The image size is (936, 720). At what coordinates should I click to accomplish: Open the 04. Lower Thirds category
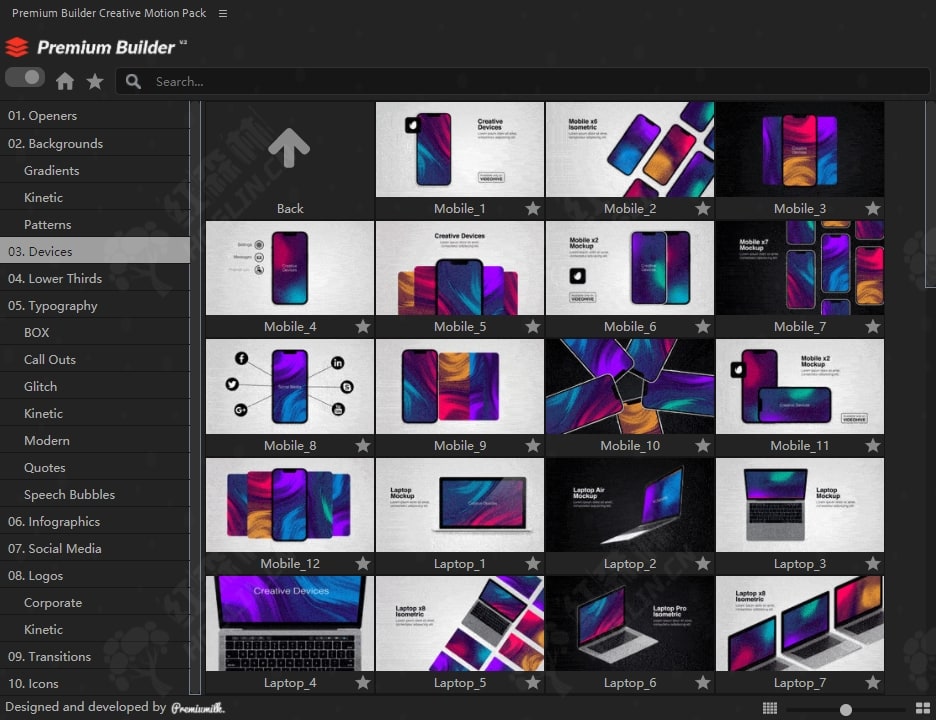click(95, 278)
